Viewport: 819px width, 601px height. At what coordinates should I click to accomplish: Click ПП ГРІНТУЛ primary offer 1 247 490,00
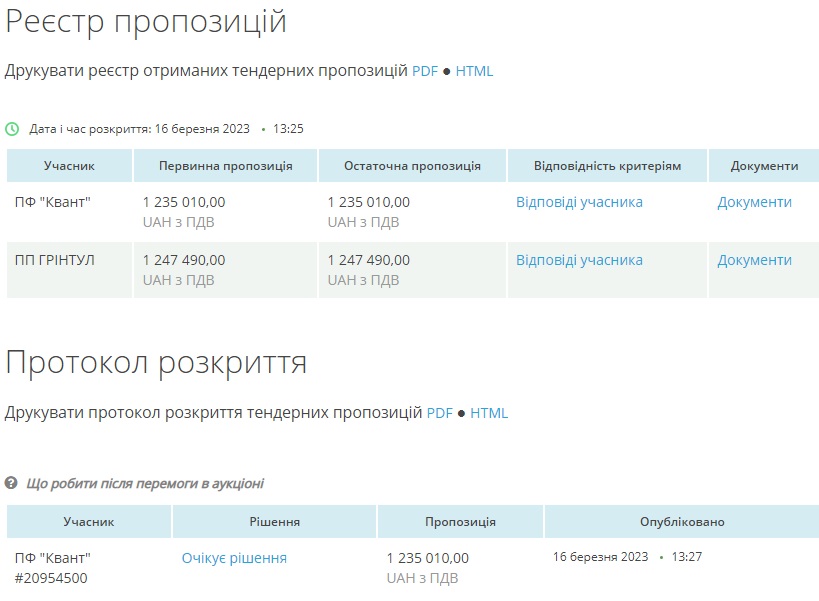[x=184, y=260]
